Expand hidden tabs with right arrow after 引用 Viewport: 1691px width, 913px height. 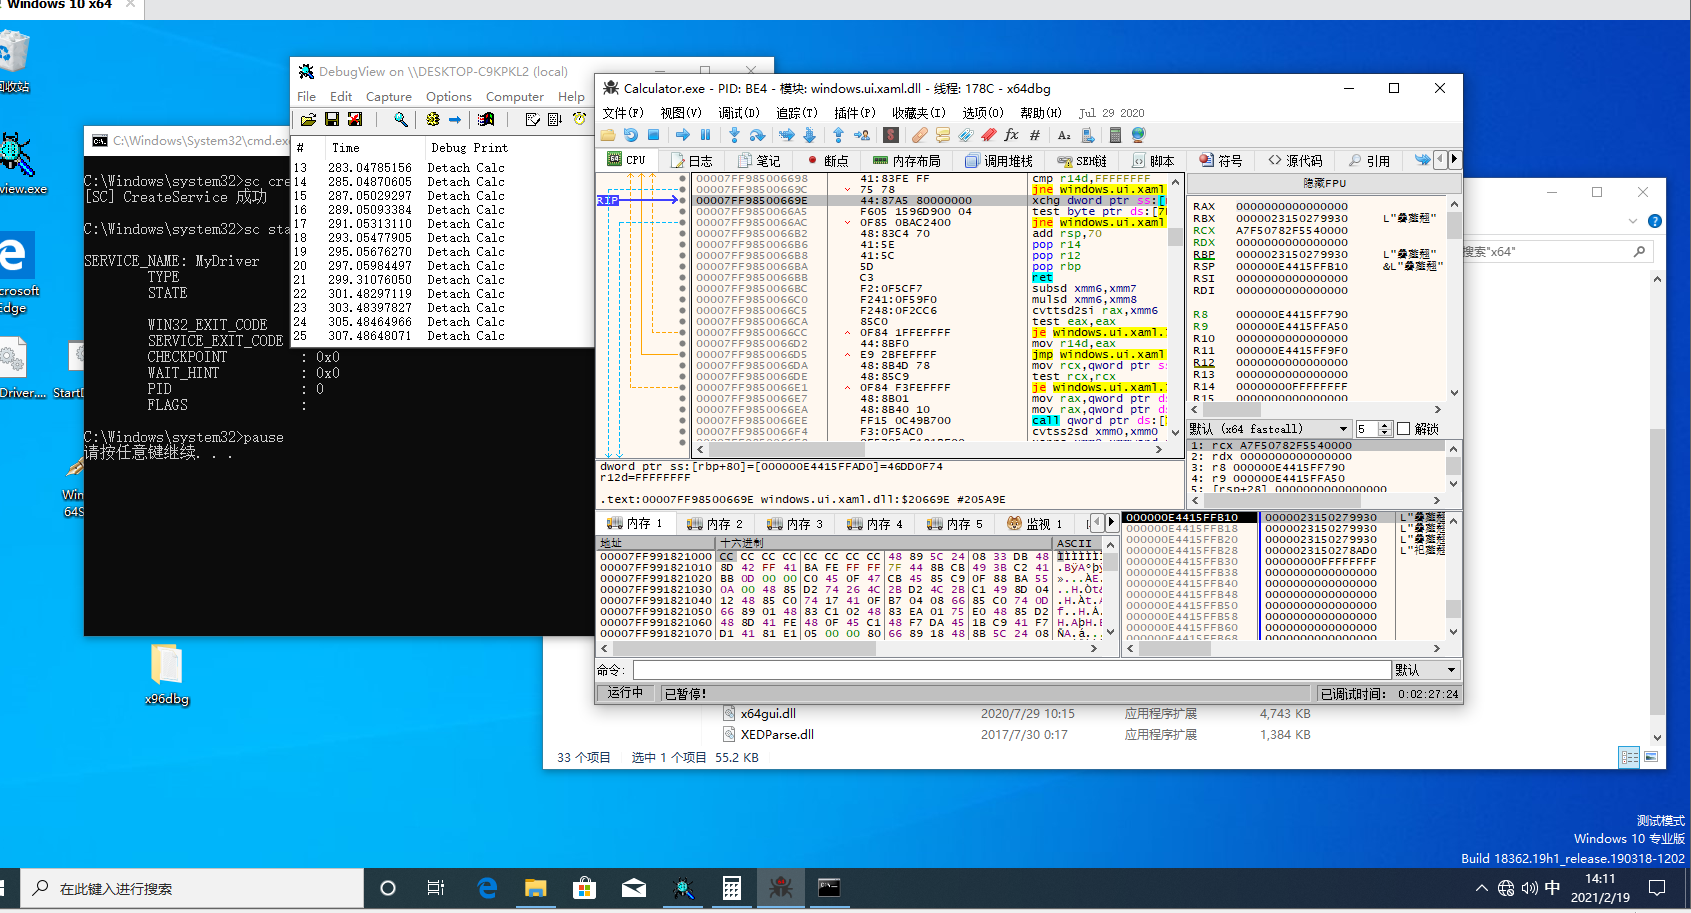[x=1454, y=159]
